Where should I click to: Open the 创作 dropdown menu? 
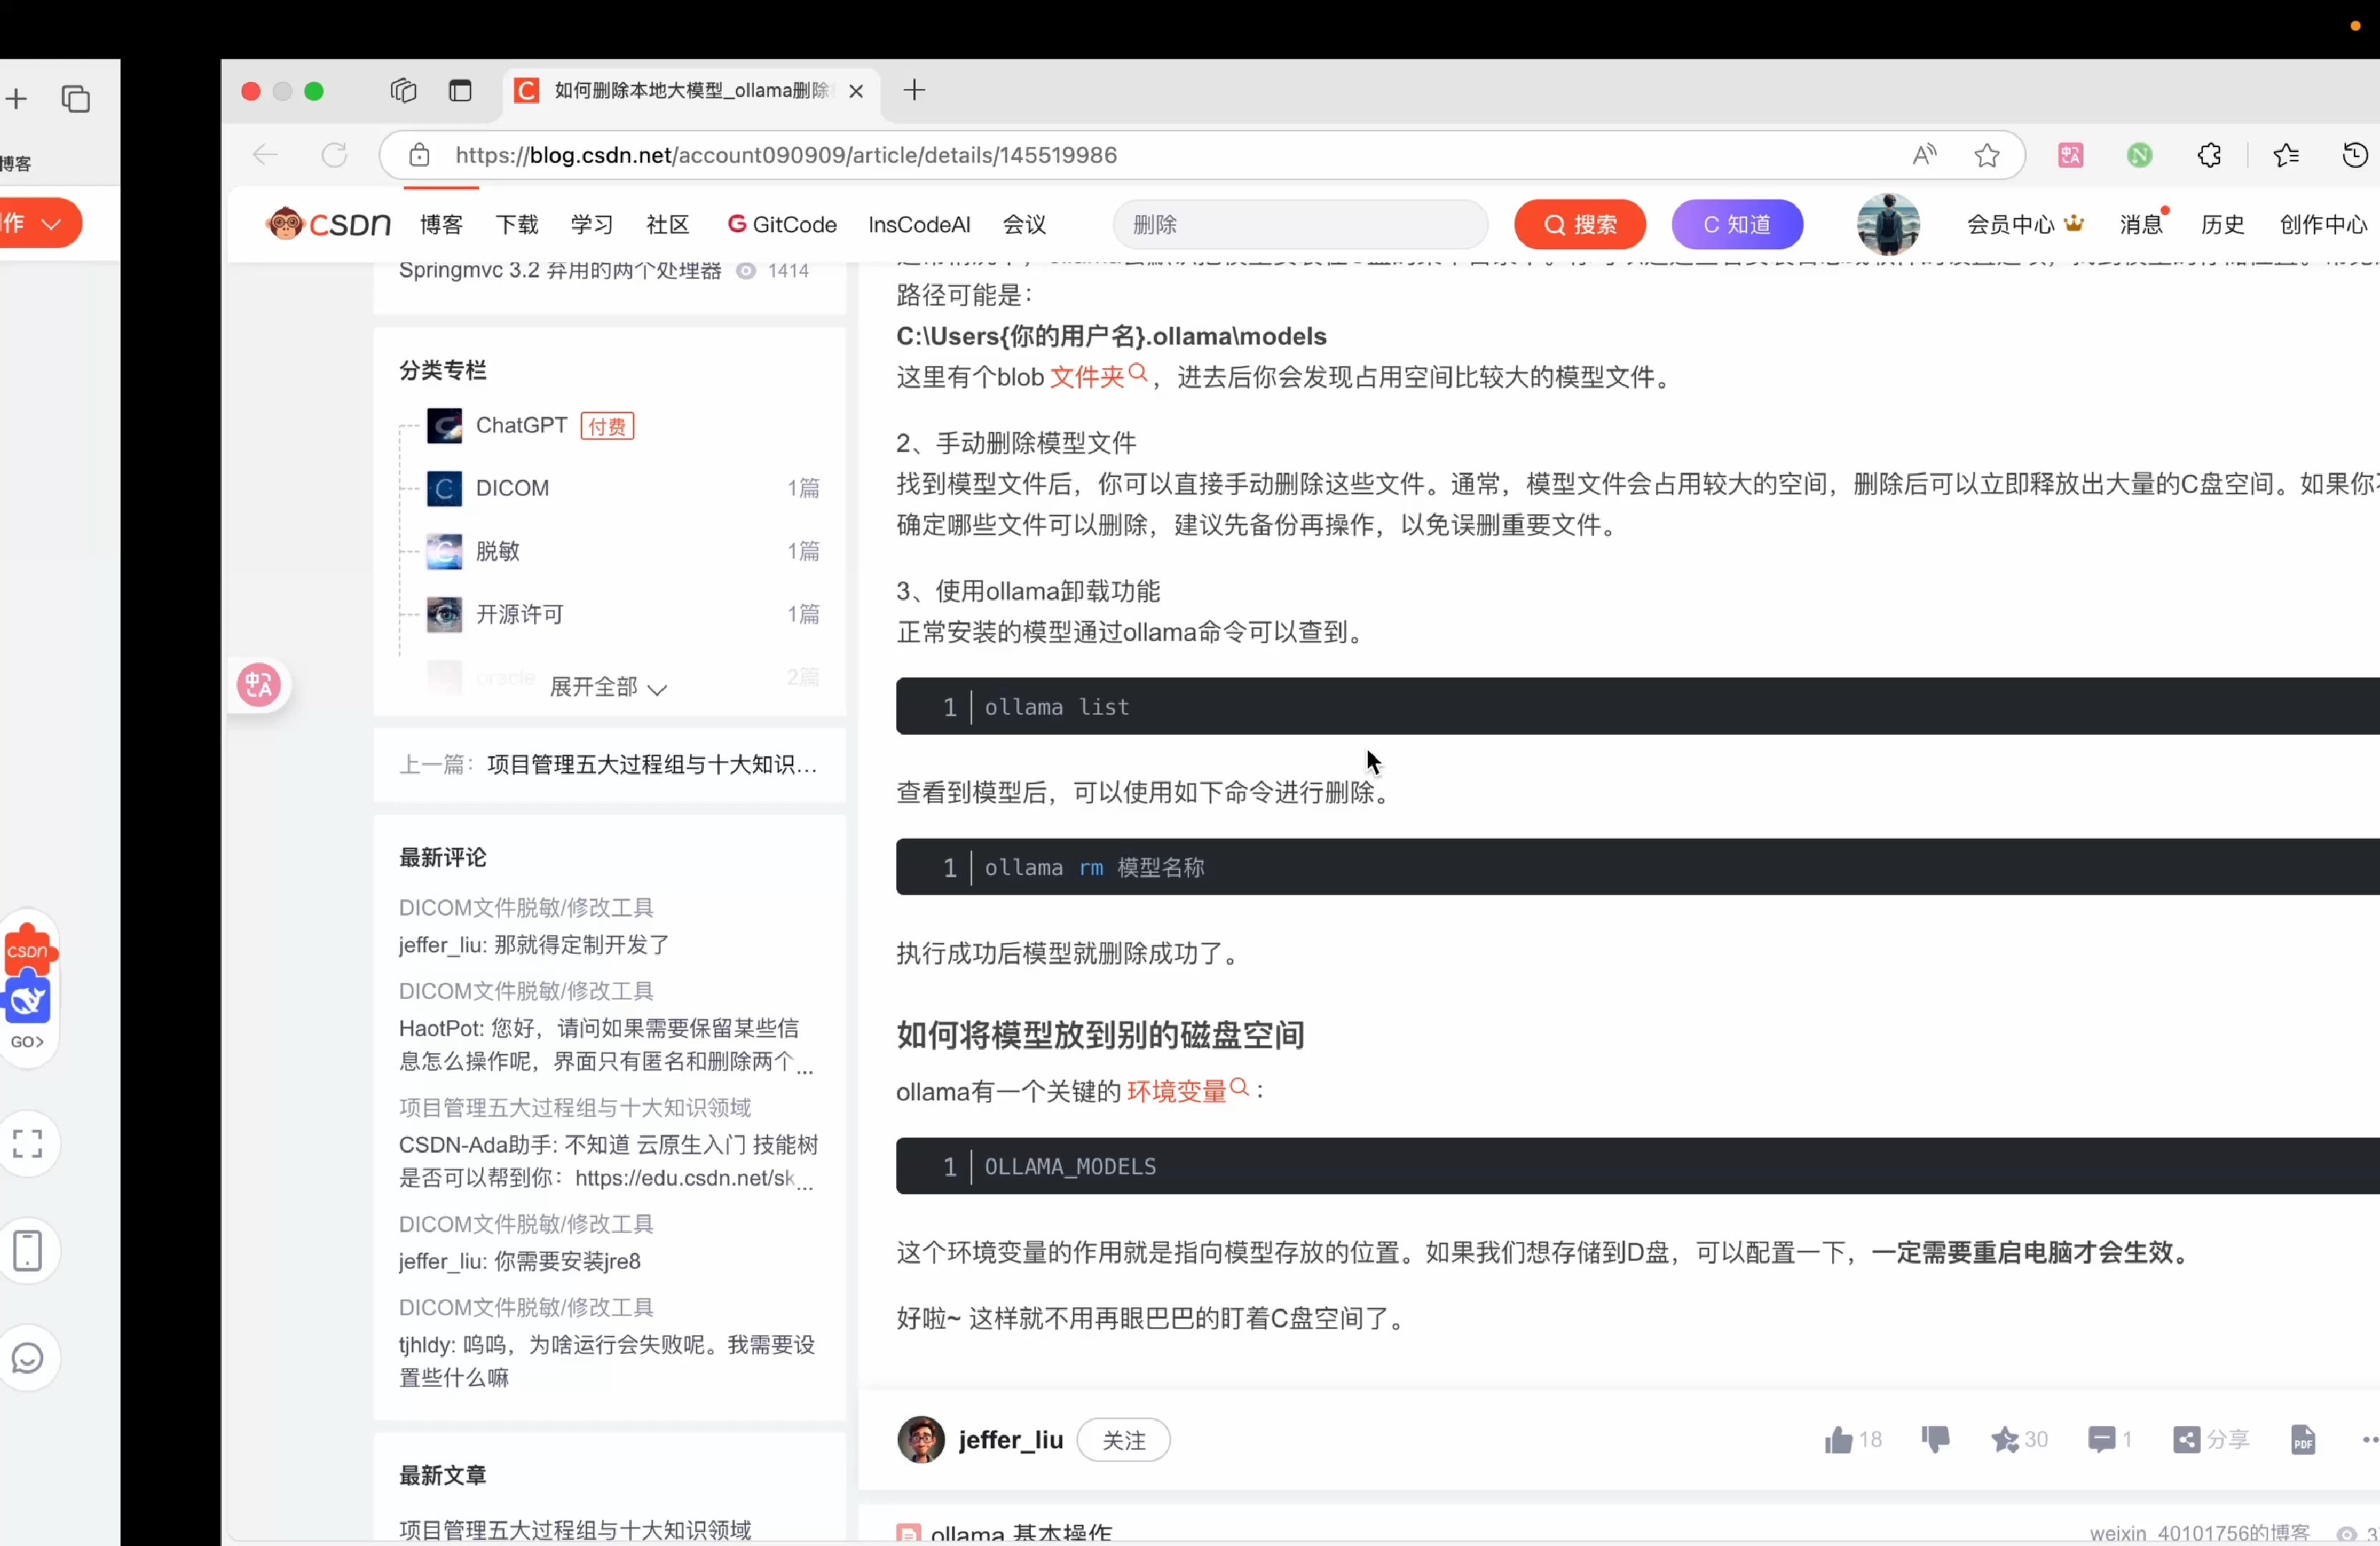point(40,223)
